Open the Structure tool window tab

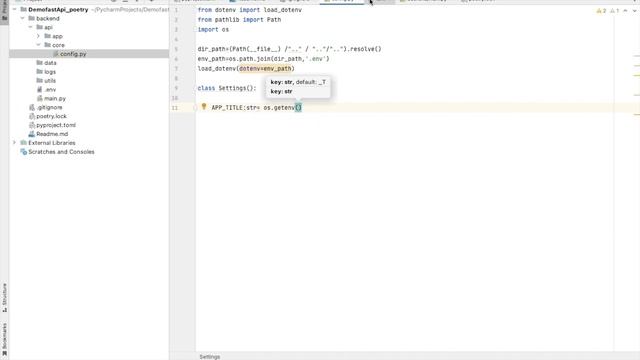(x=4, y=298)
